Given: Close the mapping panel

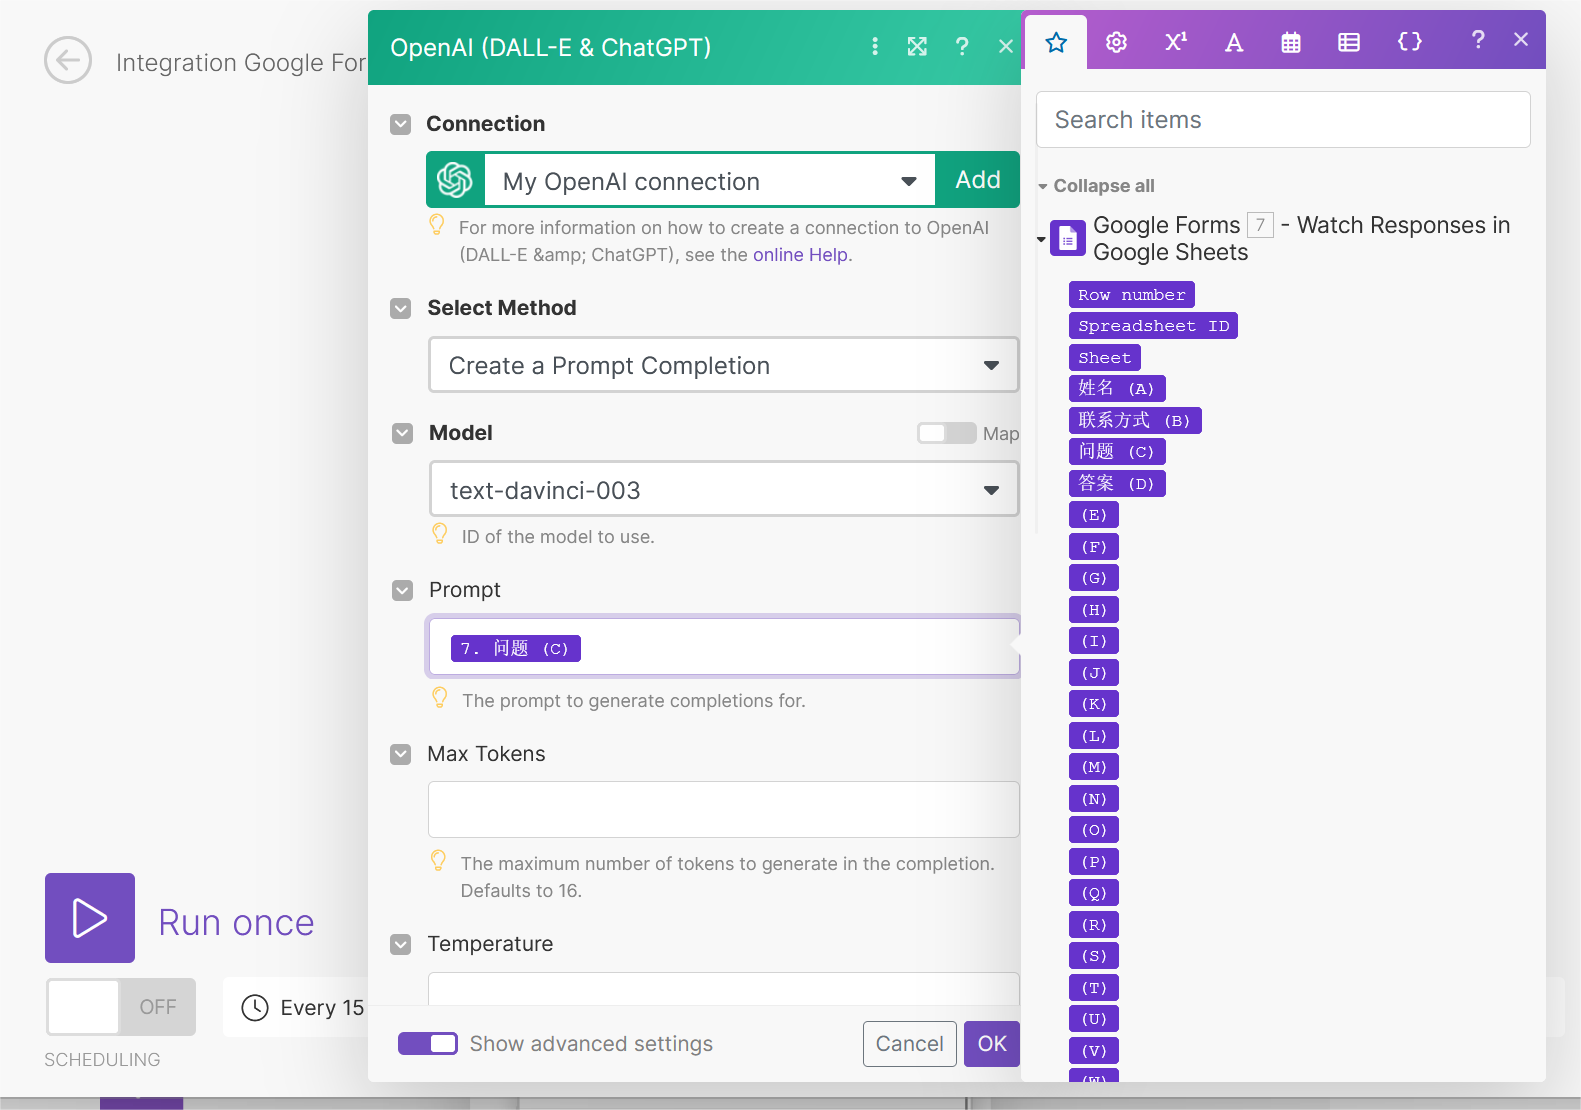Looking at the screenshot, I should point(1521,40).
